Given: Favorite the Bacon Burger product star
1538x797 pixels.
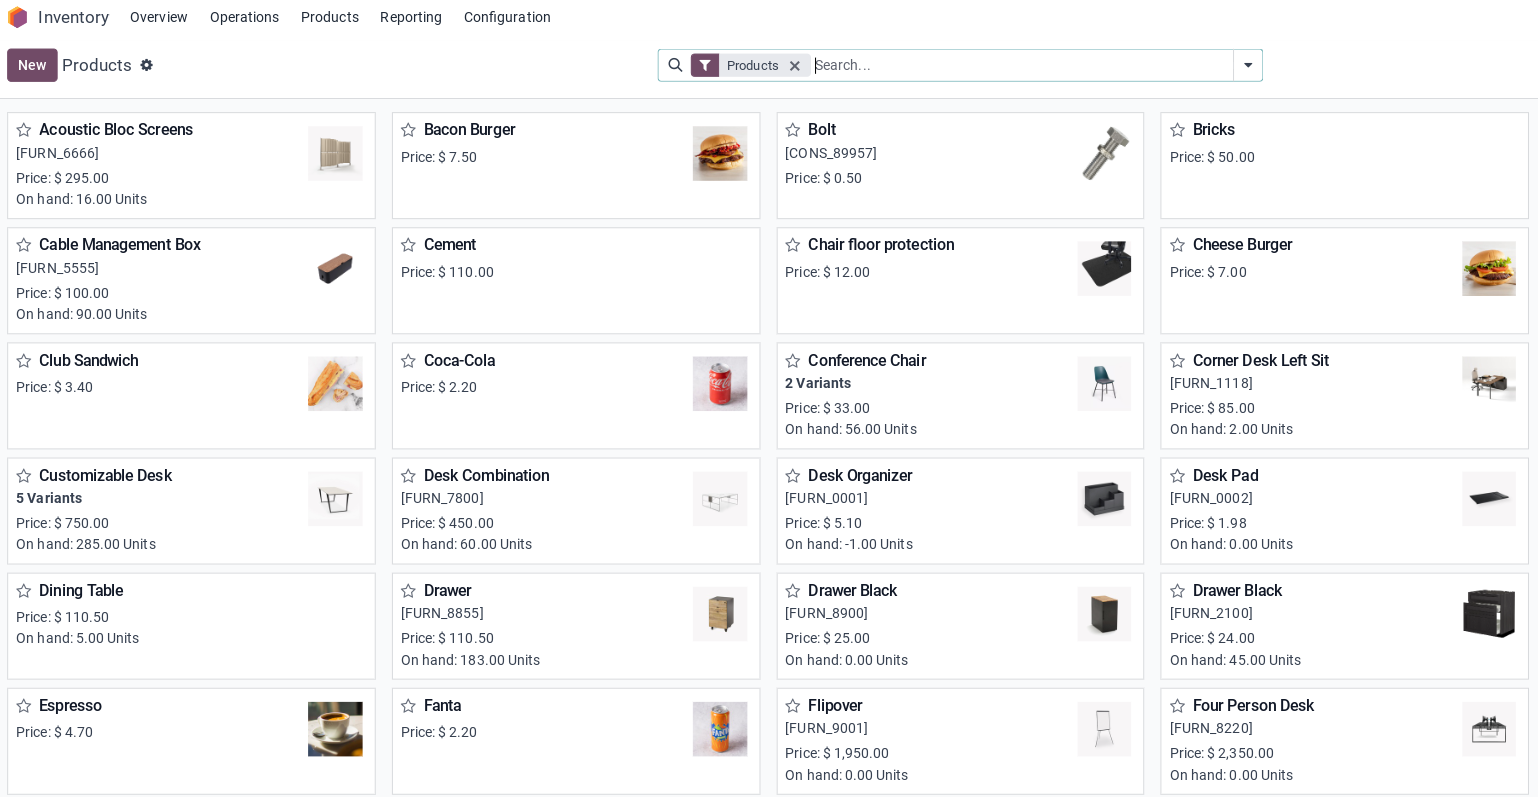Looking at the screenshot, I should [x=408, y=130].
